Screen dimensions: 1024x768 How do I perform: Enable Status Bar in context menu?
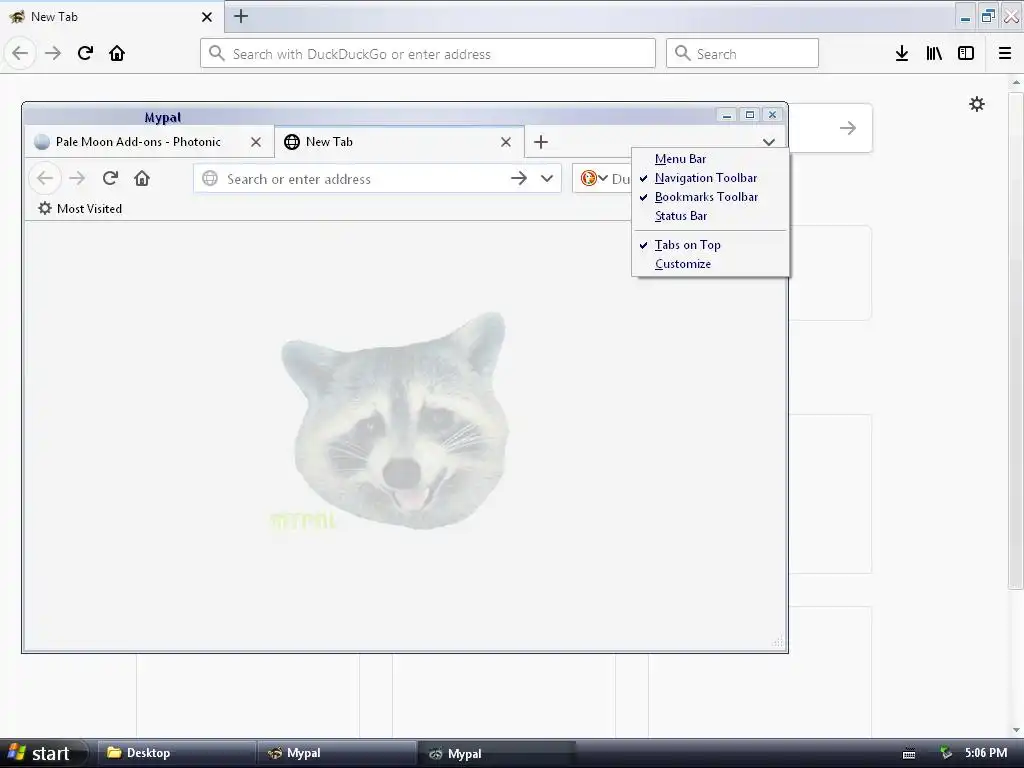[x=711, y=216]
